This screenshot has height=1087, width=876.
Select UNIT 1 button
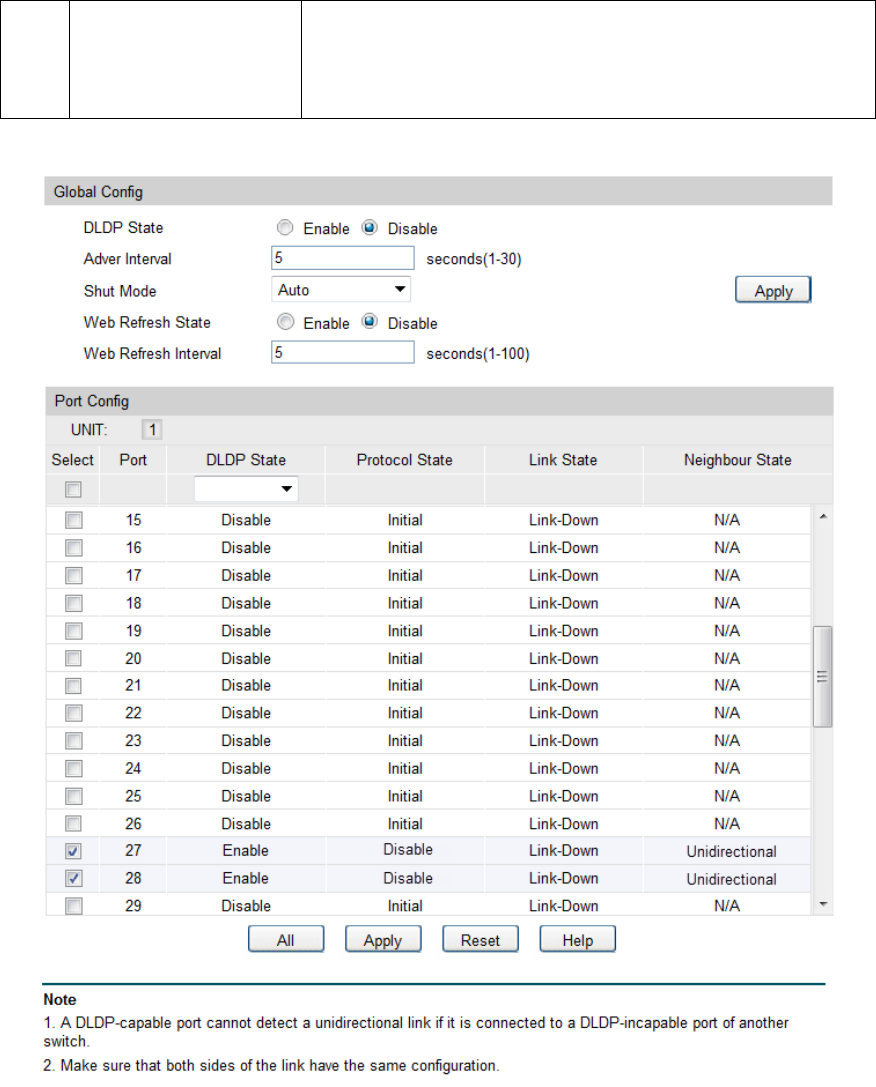152,430
